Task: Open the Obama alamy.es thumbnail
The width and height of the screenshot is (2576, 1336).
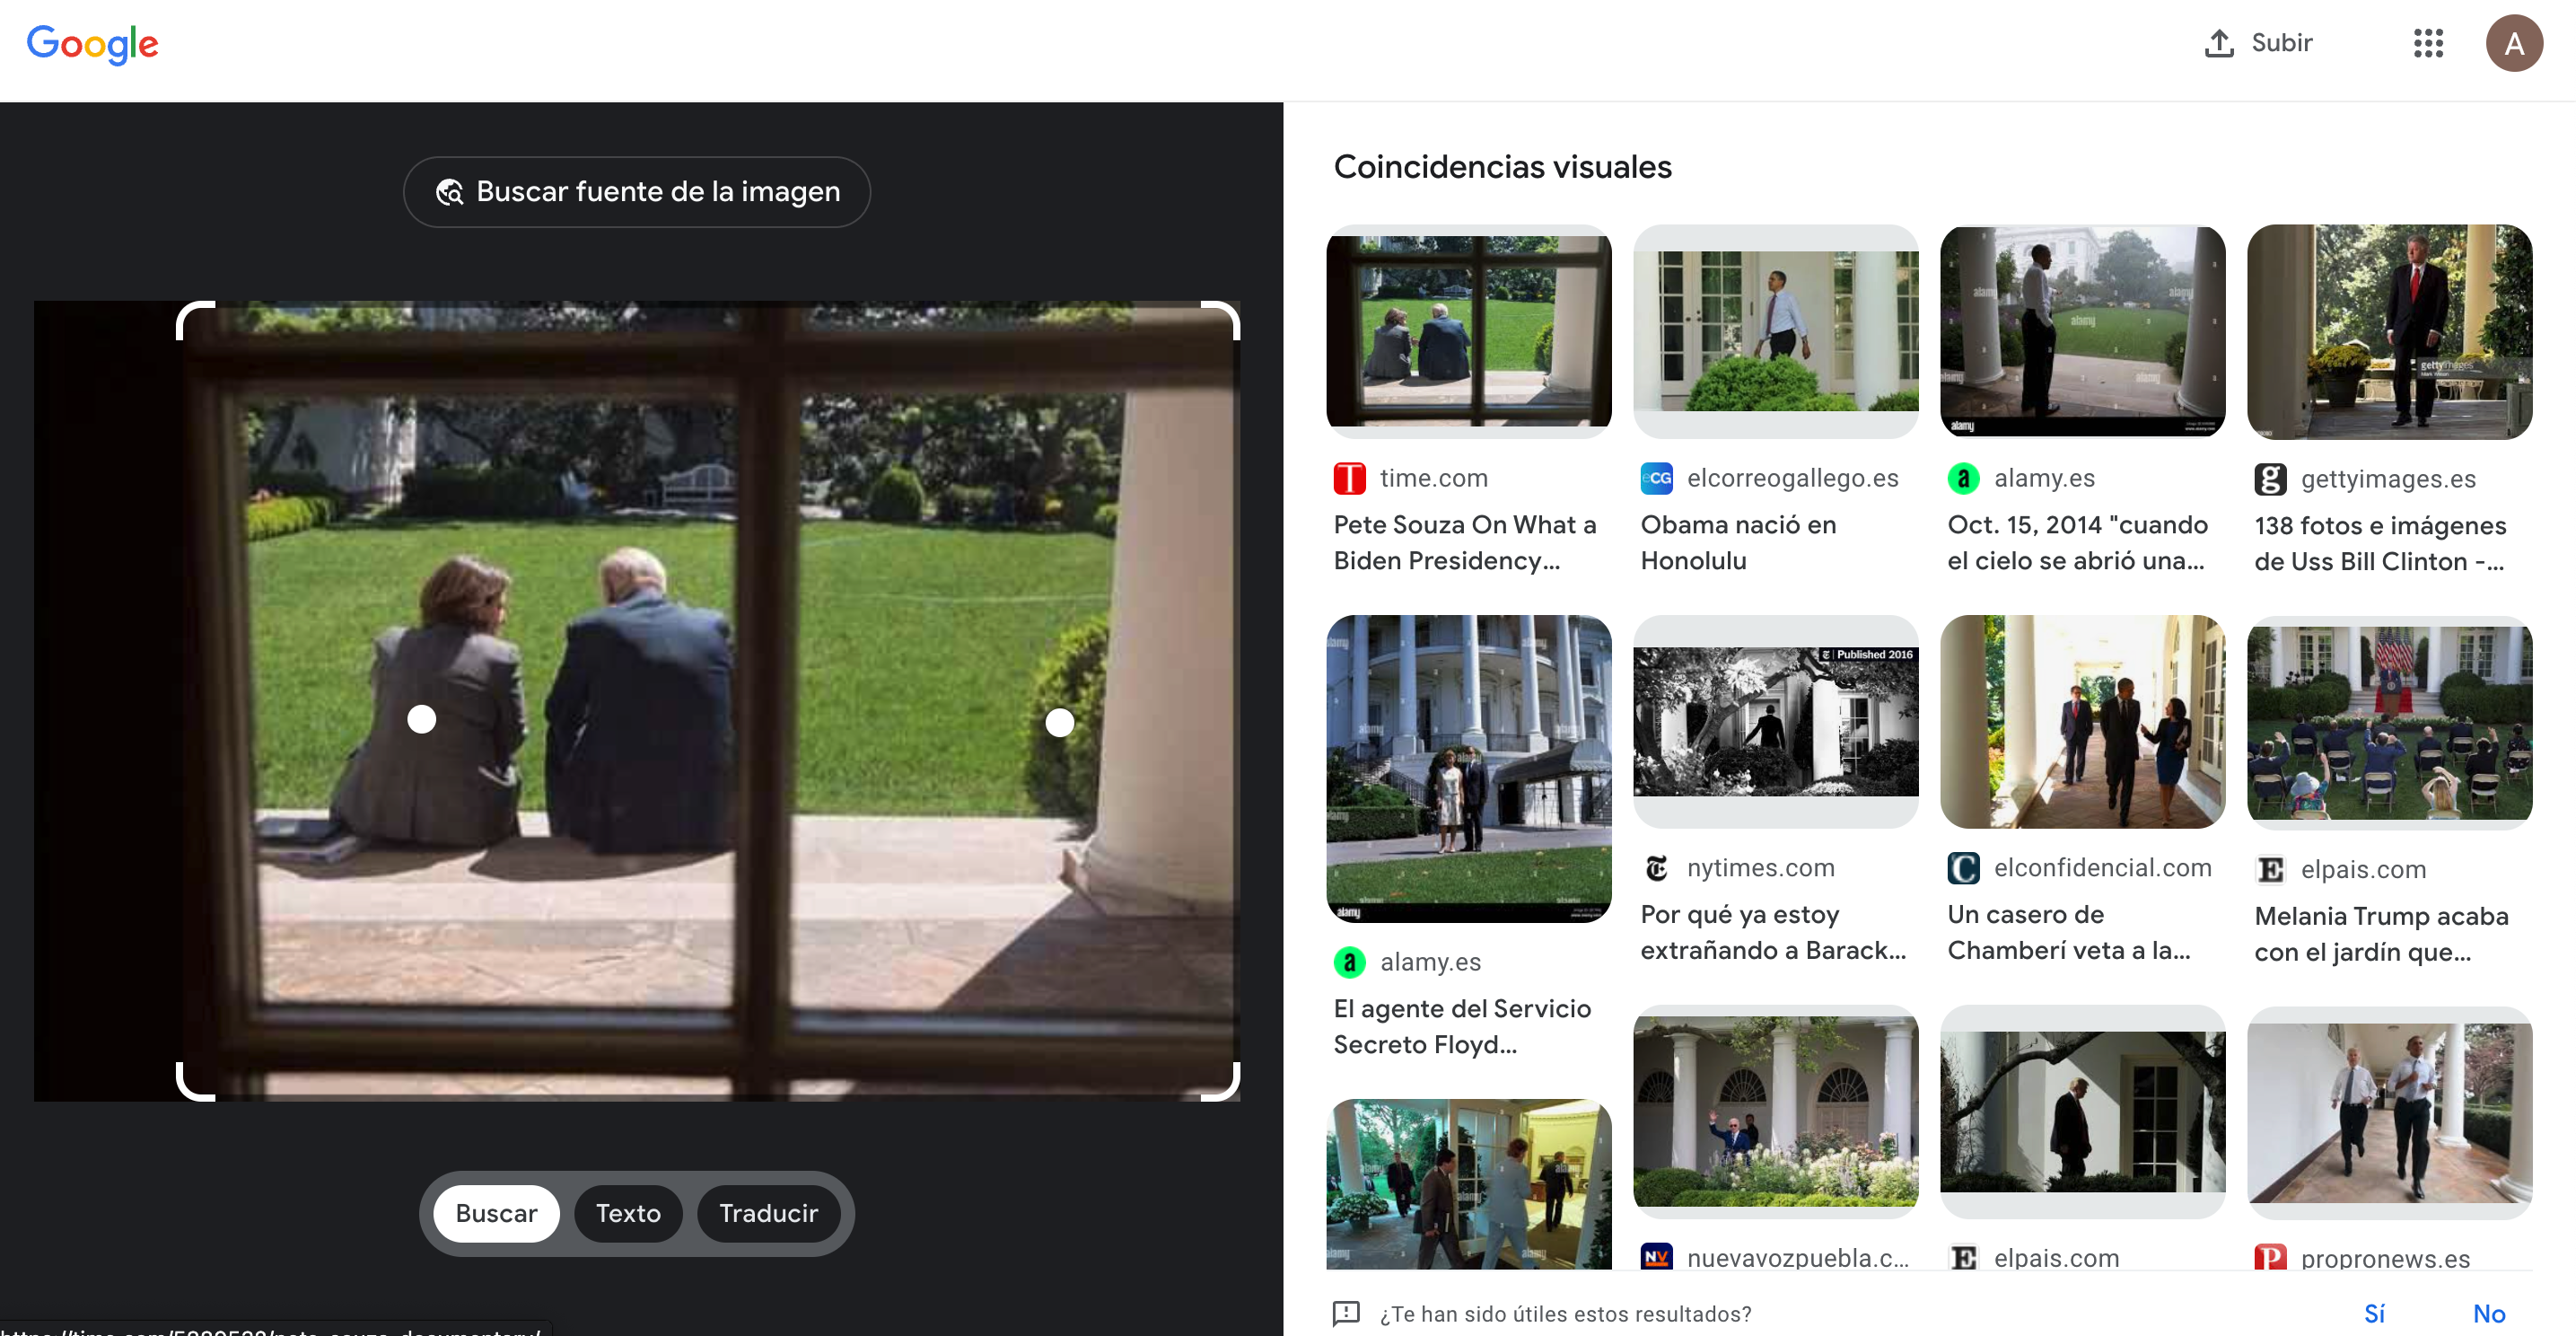Action: tap(2082, 330)
